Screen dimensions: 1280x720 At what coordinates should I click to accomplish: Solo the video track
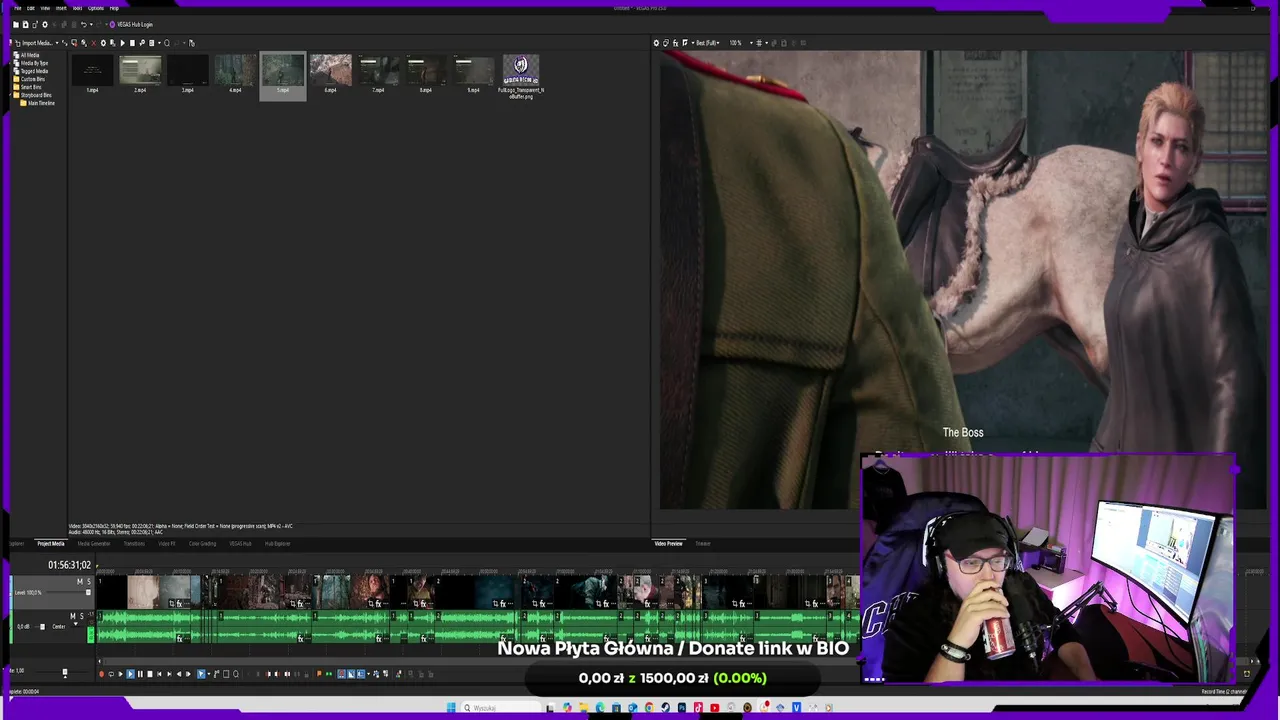89,581
